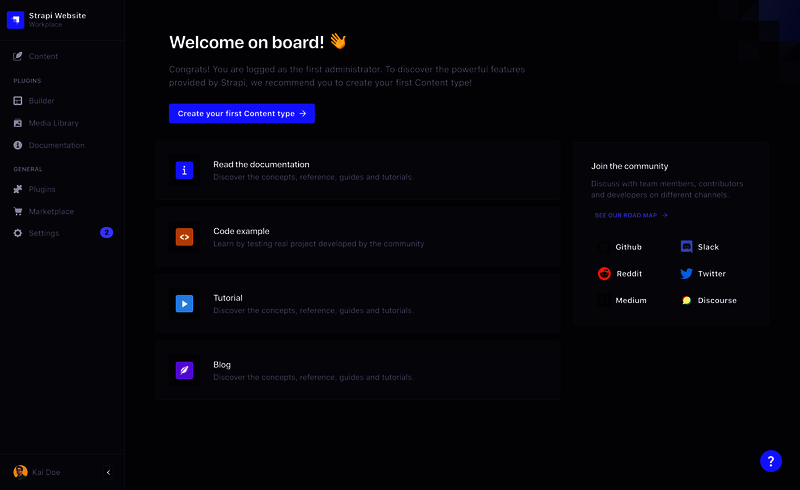Click the blue info icon on Read the documentation

click(x=185, y=170)
